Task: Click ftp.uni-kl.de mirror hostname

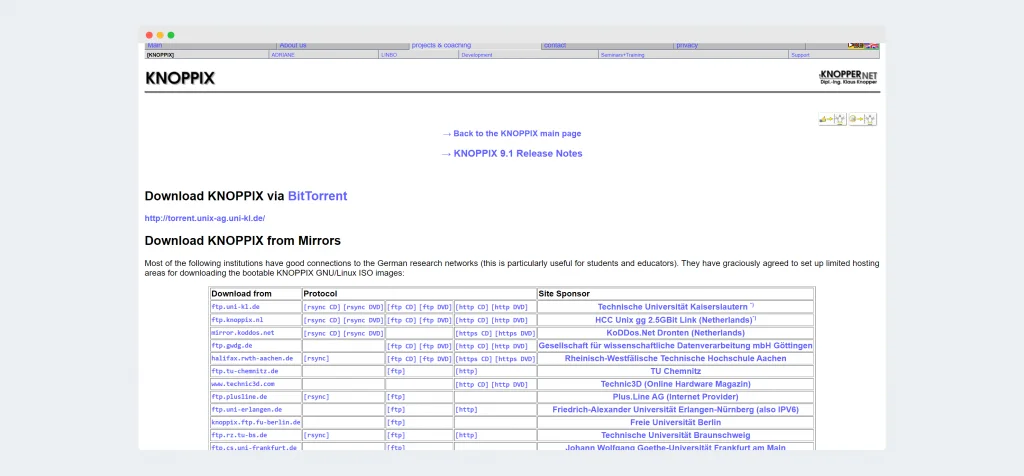Action: tap(236, 307)
